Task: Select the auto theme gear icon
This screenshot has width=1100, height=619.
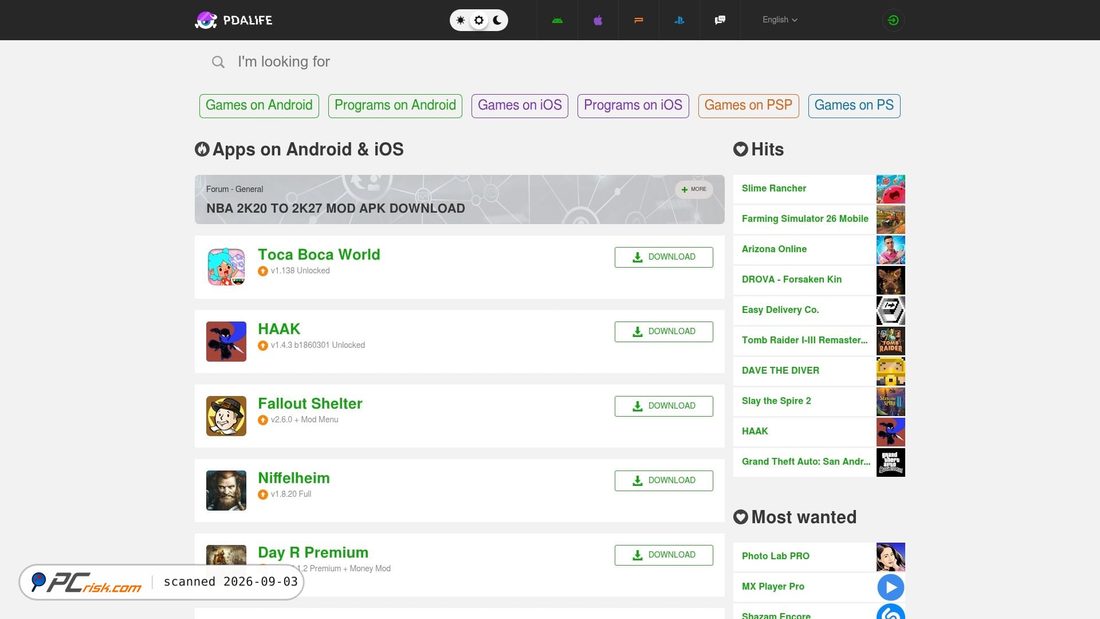Action: point(479,20)
